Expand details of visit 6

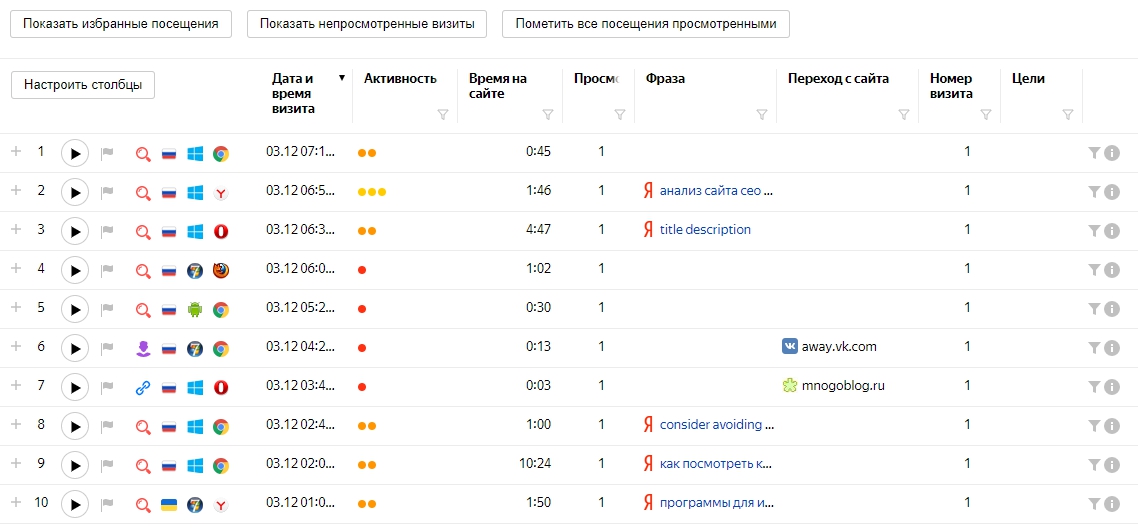16,347
